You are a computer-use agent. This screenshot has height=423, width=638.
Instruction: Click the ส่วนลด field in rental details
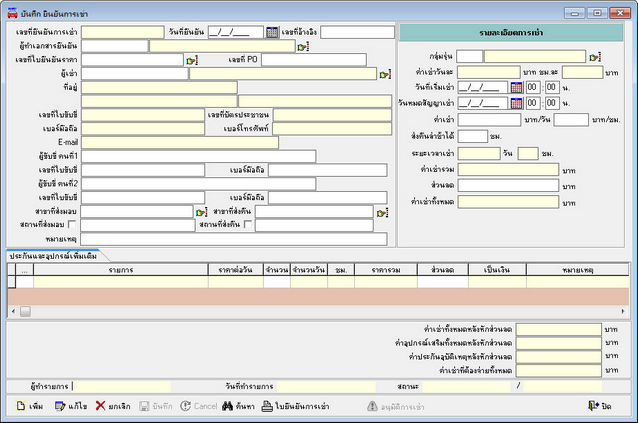tap(508, 185)
